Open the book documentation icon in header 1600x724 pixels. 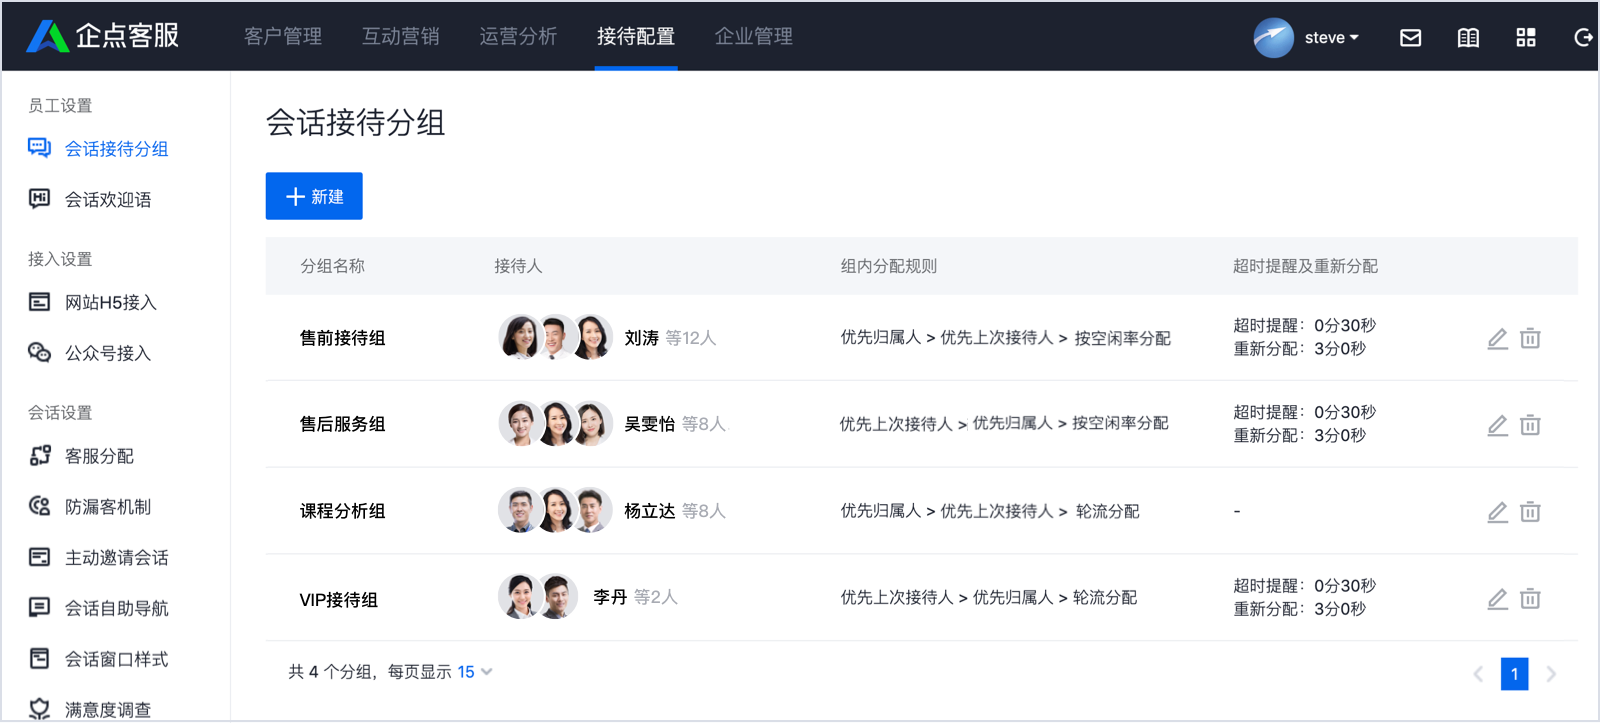[1468, 38]
